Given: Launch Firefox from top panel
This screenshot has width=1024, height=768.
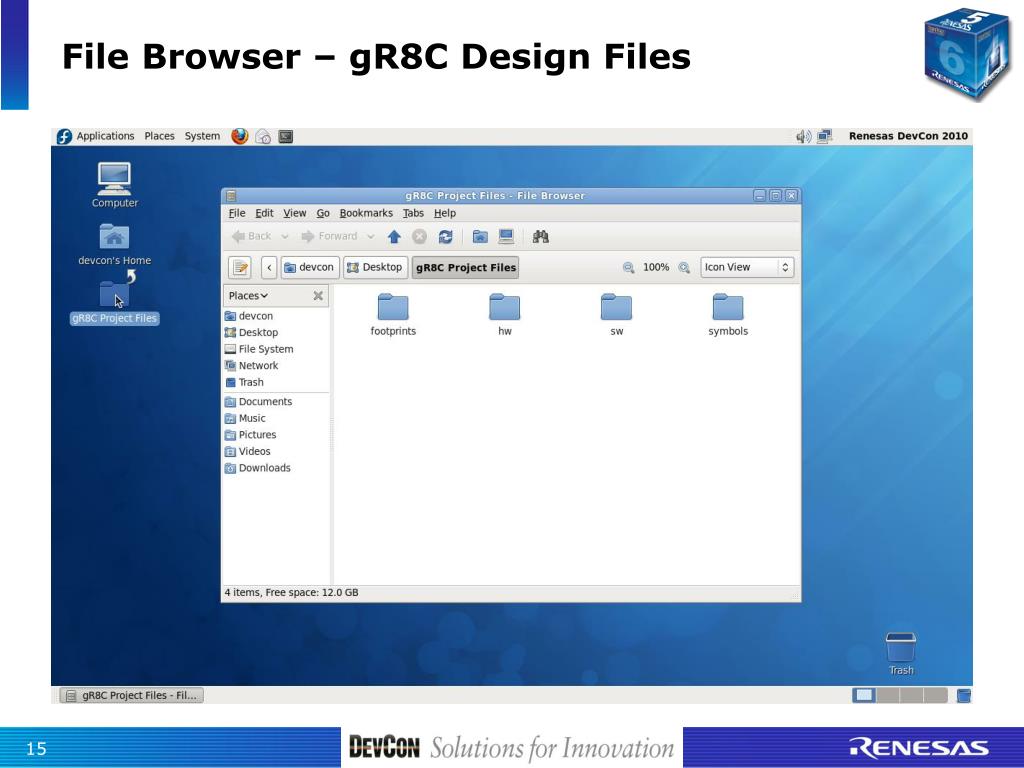Looking at the screenshot, I should pyautogui.click(x=240, y=136).
